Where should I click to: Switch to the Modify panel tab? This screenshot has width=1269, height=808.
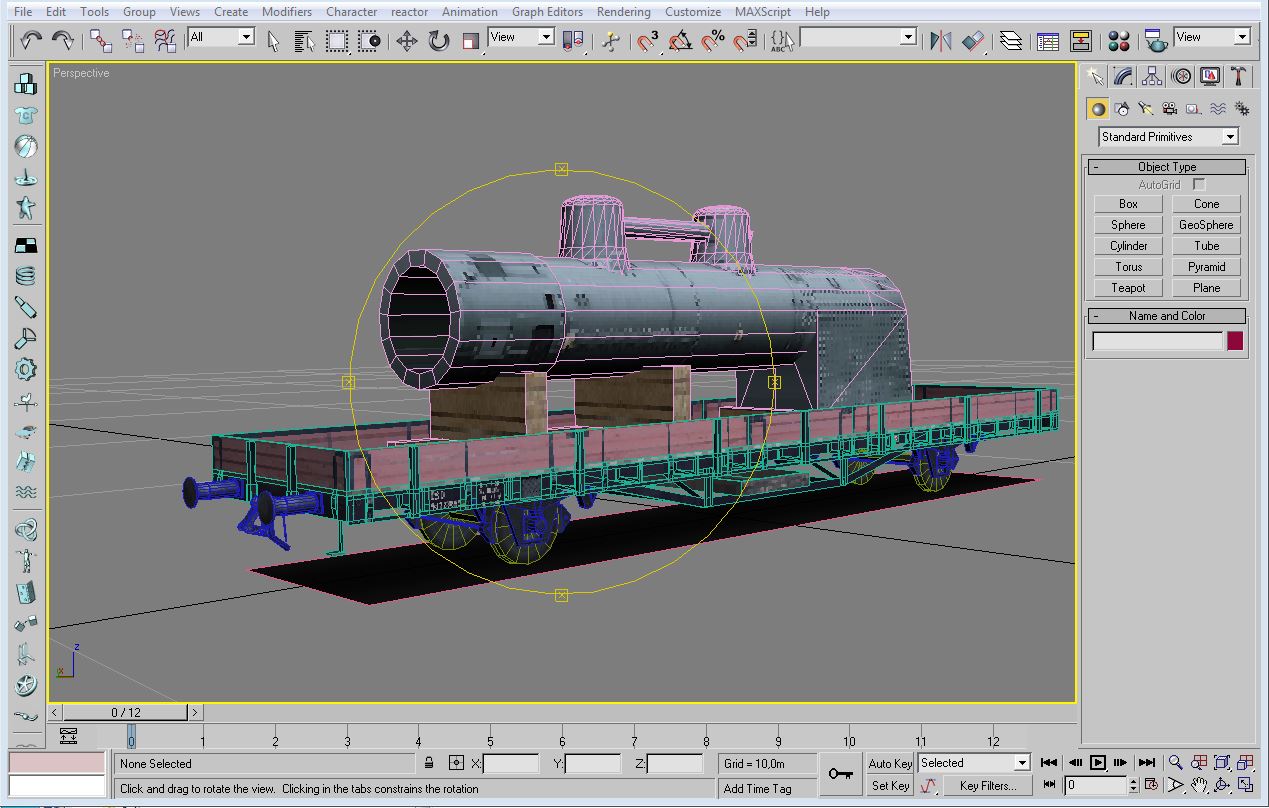pos(1123,77)
